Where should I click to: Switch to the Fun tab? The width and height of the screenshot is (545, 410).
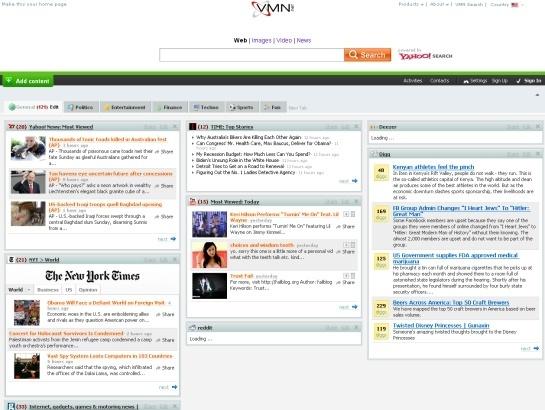point(273,107)
